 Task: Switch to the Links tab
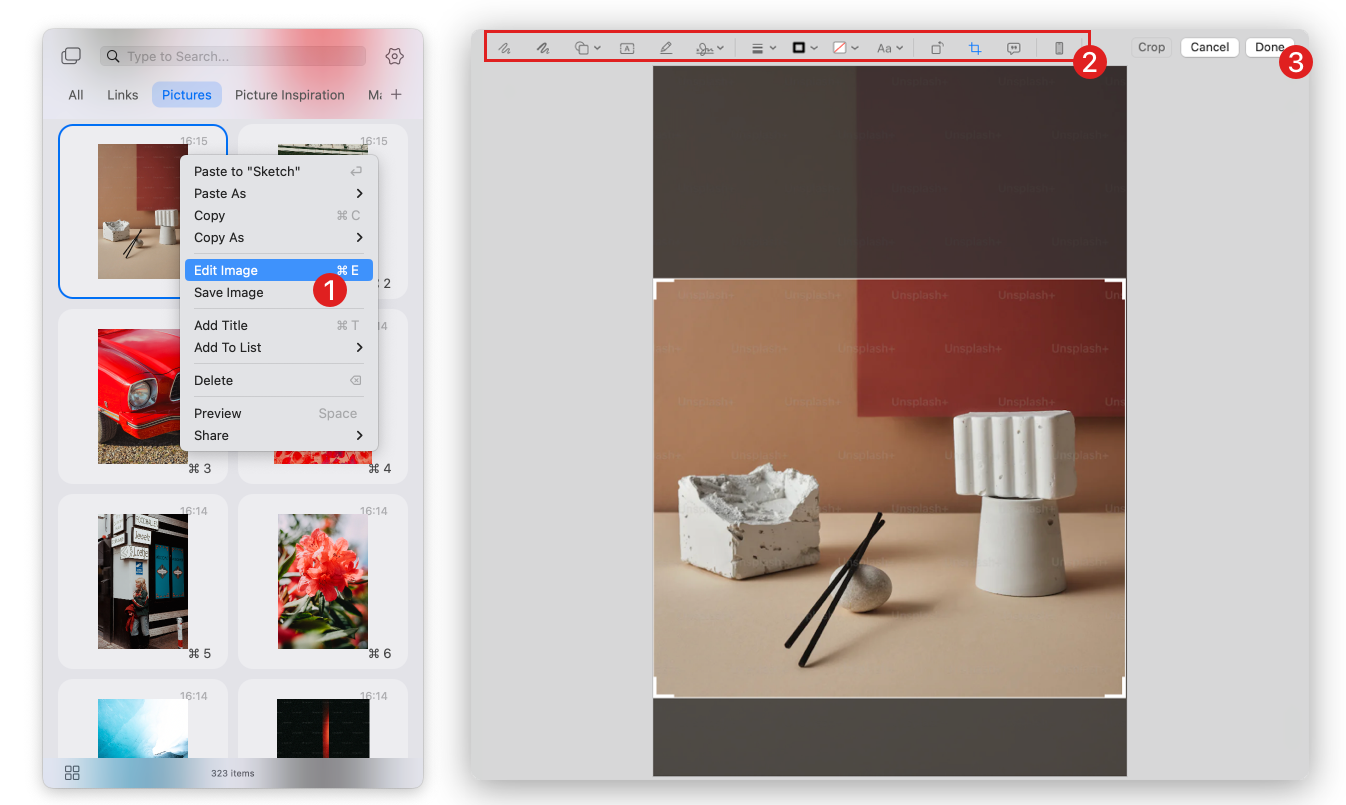tap(123, 95)
